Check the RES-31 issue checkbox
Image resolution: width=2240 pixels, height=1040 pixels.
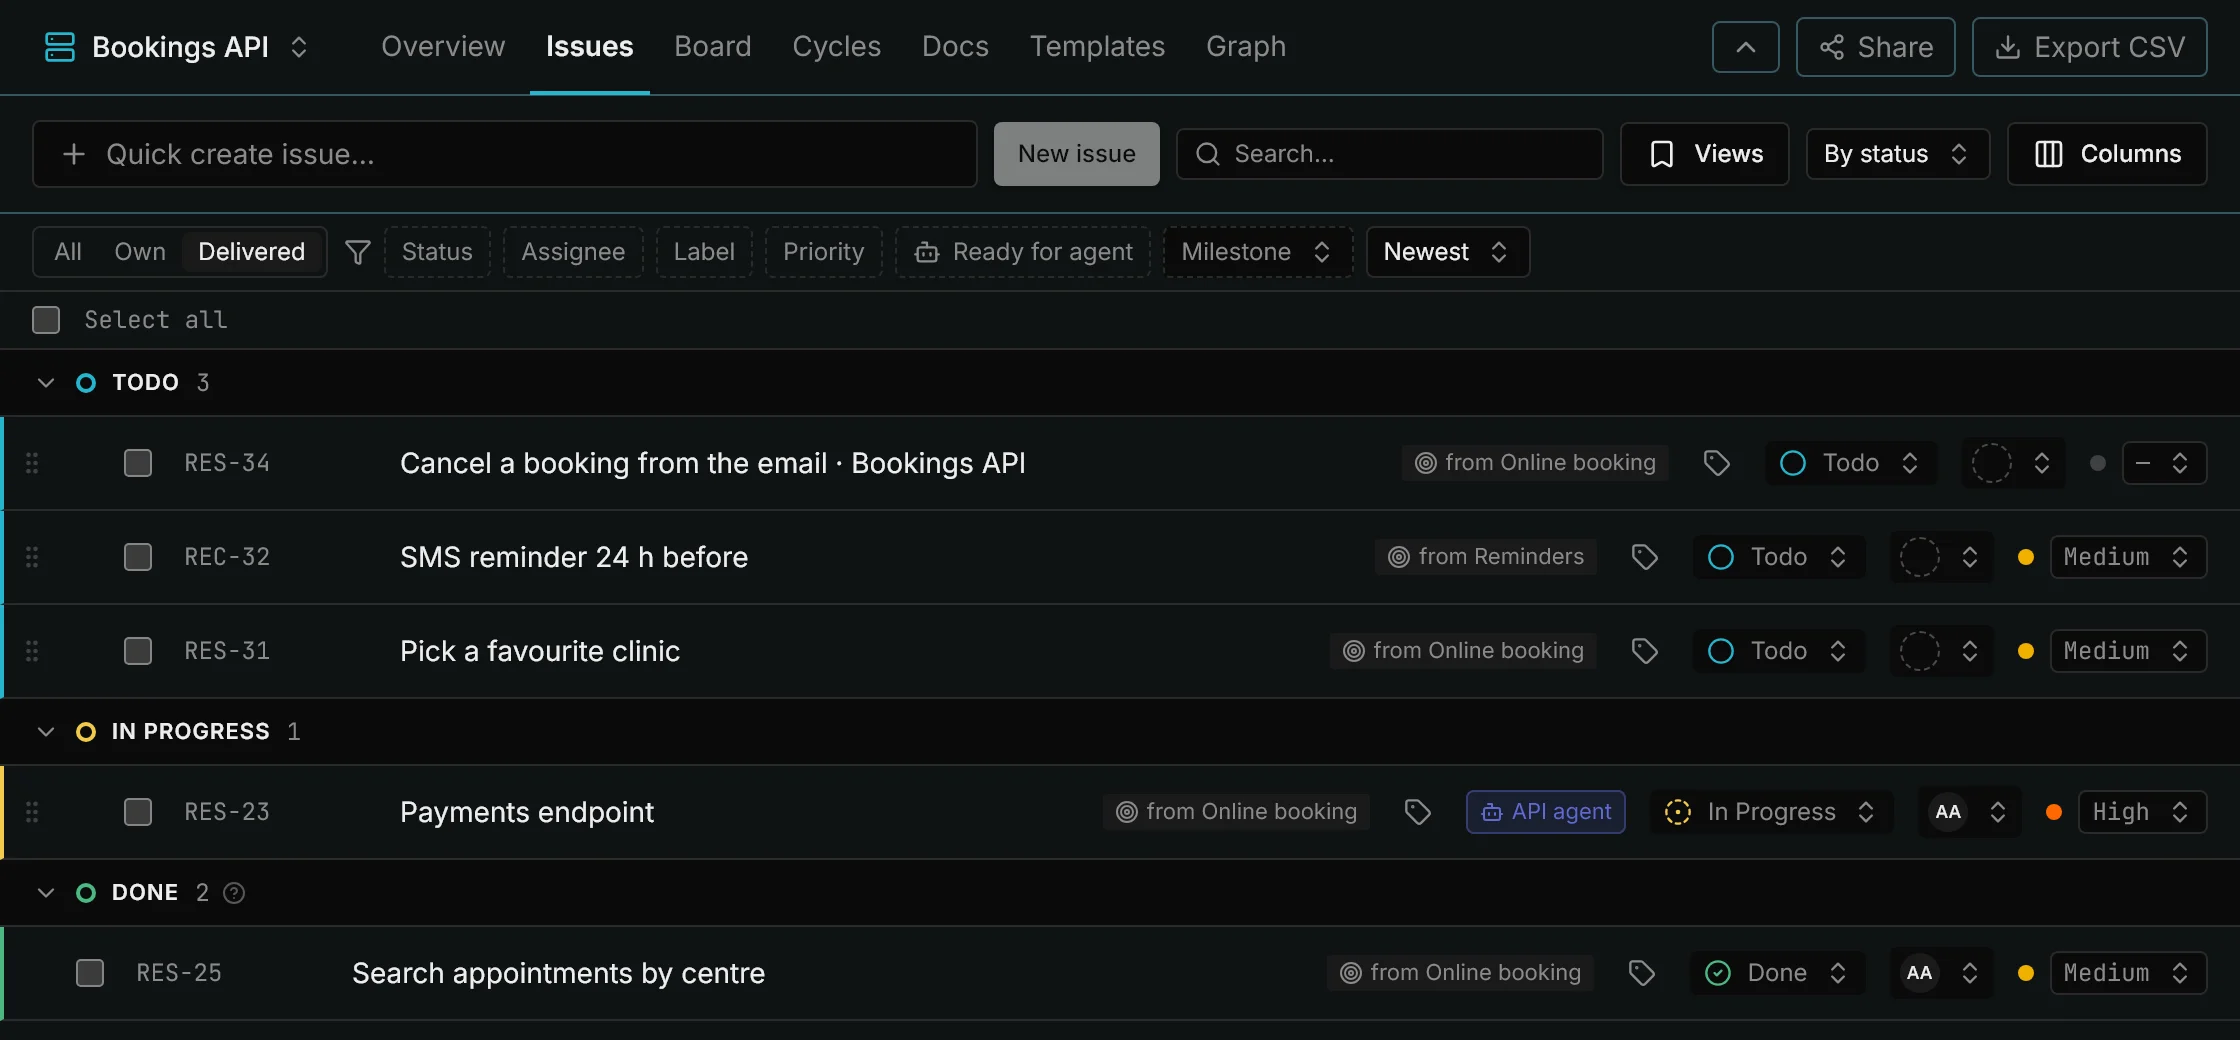[x=138, y=651]
